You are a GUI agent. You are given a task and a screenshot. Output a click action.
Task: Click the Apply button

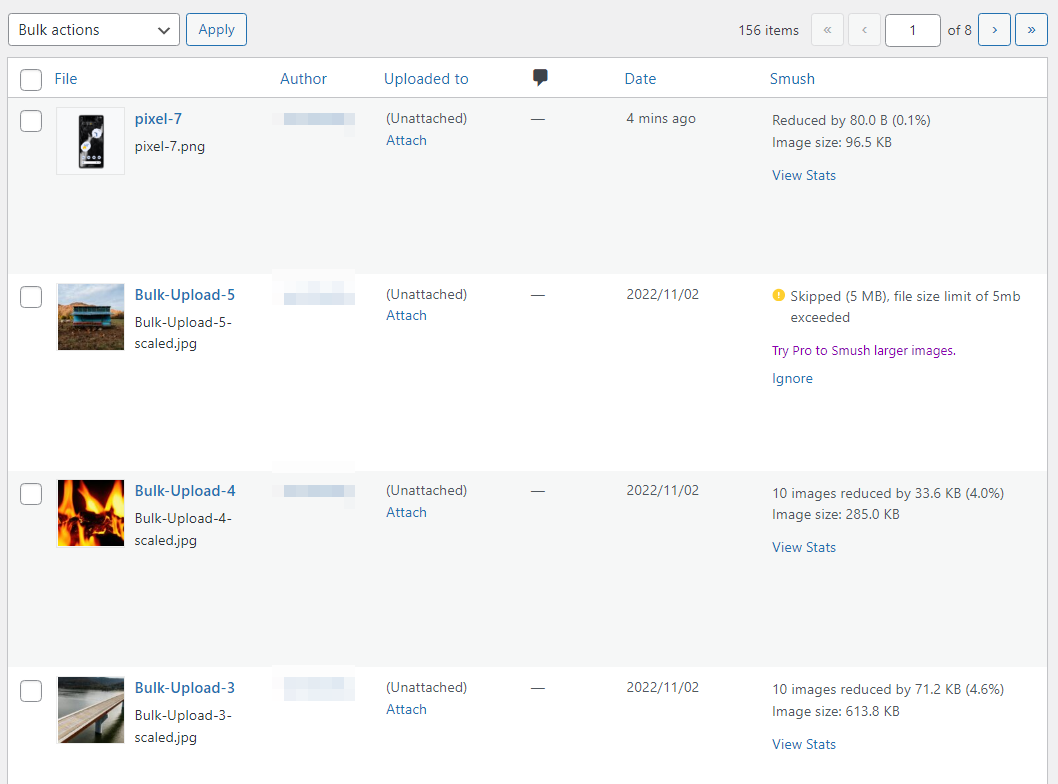coord(217,30)
